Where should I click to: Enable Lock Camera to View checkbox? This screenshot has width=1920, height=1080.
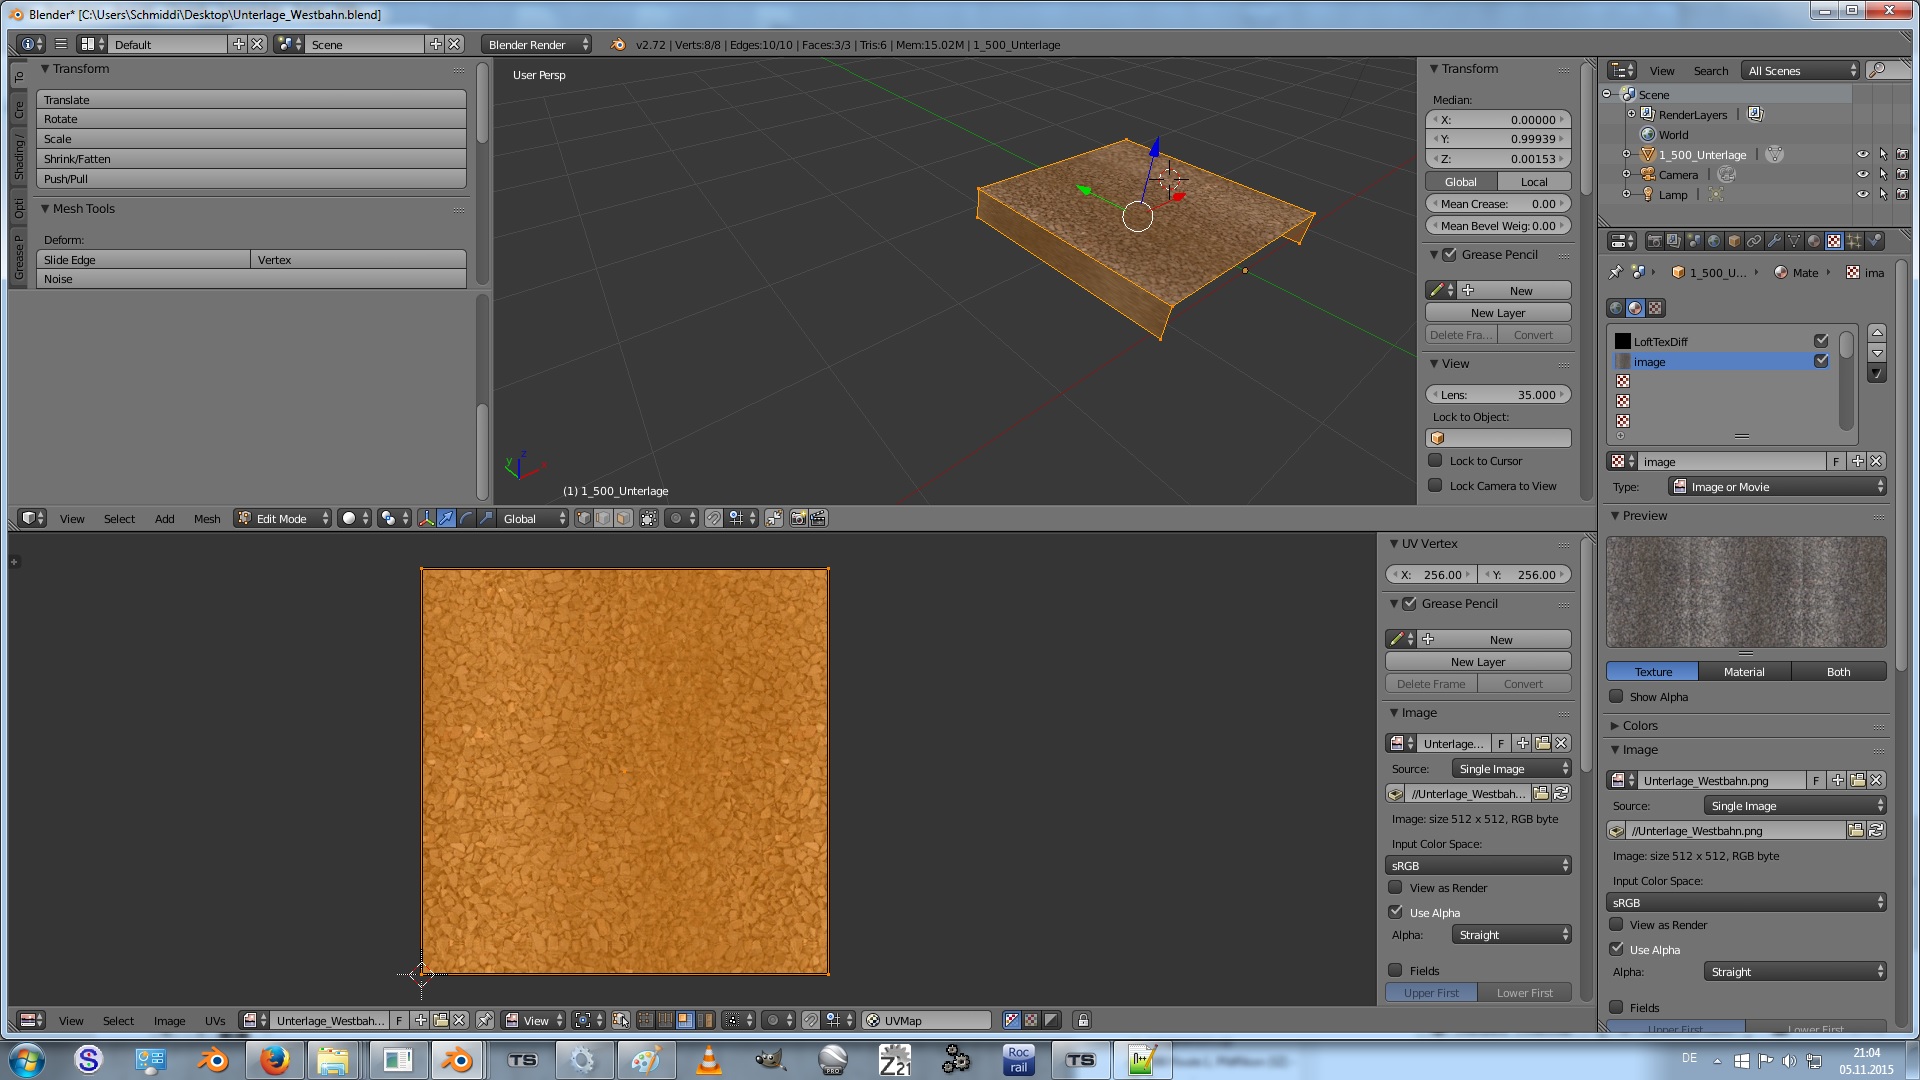(1436, 486)
